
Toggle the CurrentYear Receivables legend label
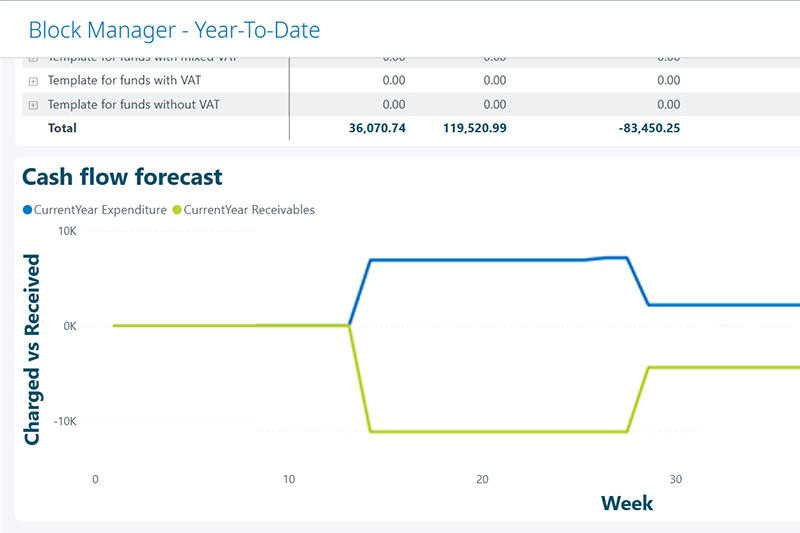point(250,210)
